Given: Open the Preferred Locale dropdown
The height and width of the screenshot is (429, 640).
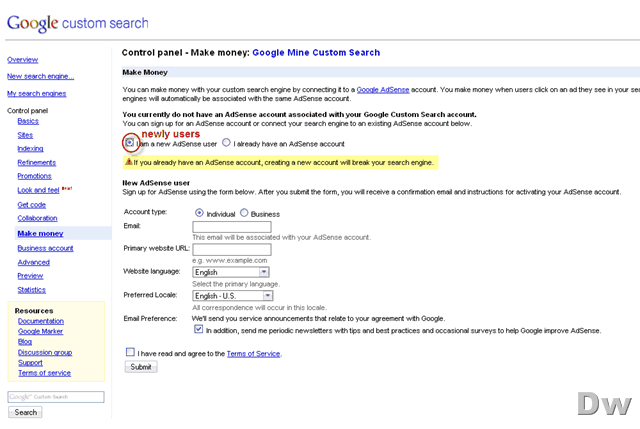Looking at the screenshot, I should (x=233, y=296).
